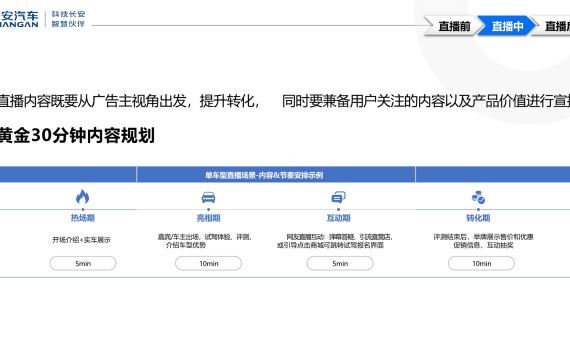The image size is (570, 360).
Task: Click the Changan logo in the header
Action: click(19, 19)
